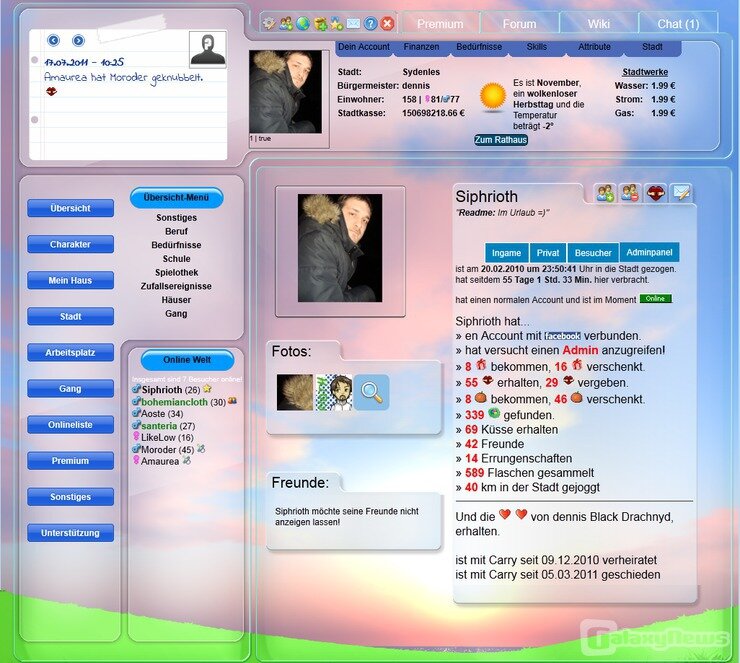Click the red X logout icon

pyautogui.click(x=387, y=23)
